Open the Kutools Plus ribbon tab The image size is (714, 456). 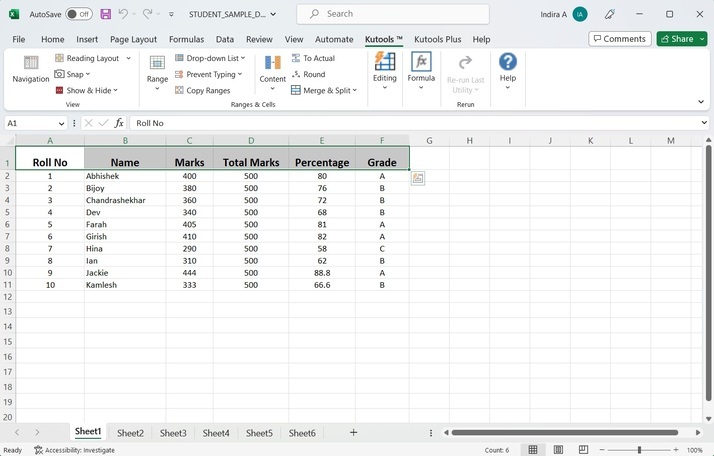439,39
